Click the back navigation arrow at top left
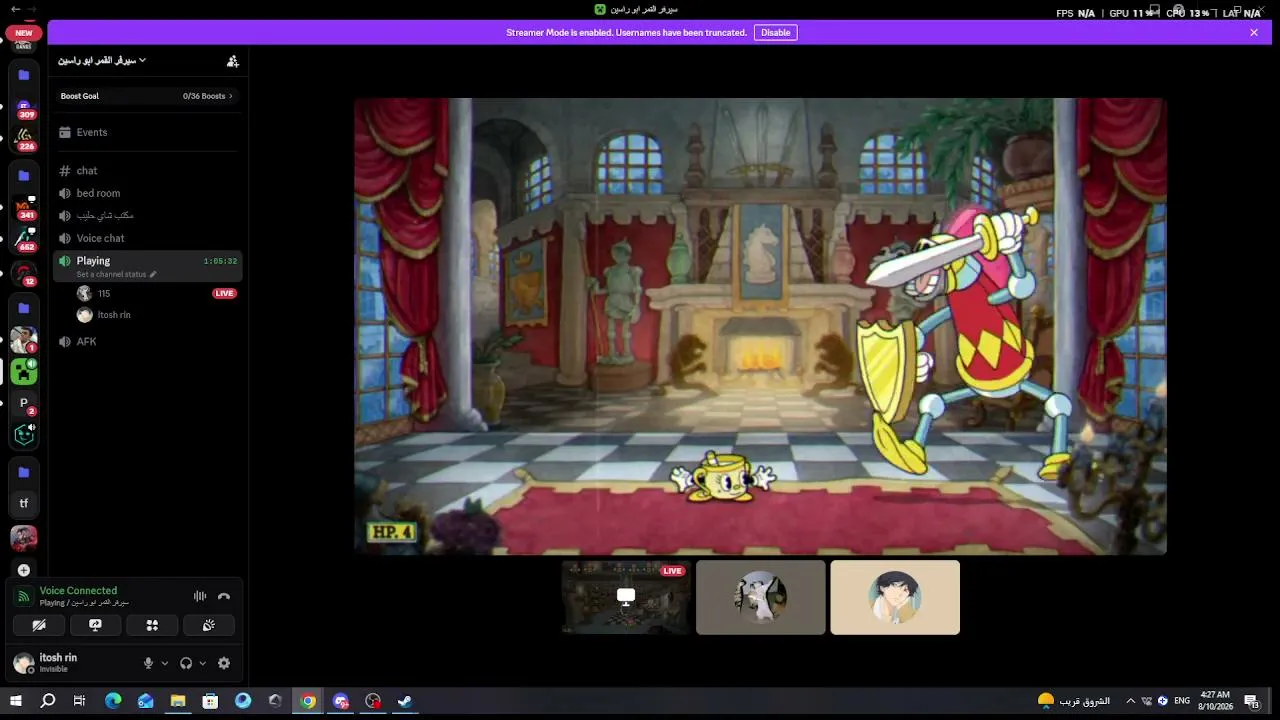Screen dimensions: 1280x720 tap(14, 9)
